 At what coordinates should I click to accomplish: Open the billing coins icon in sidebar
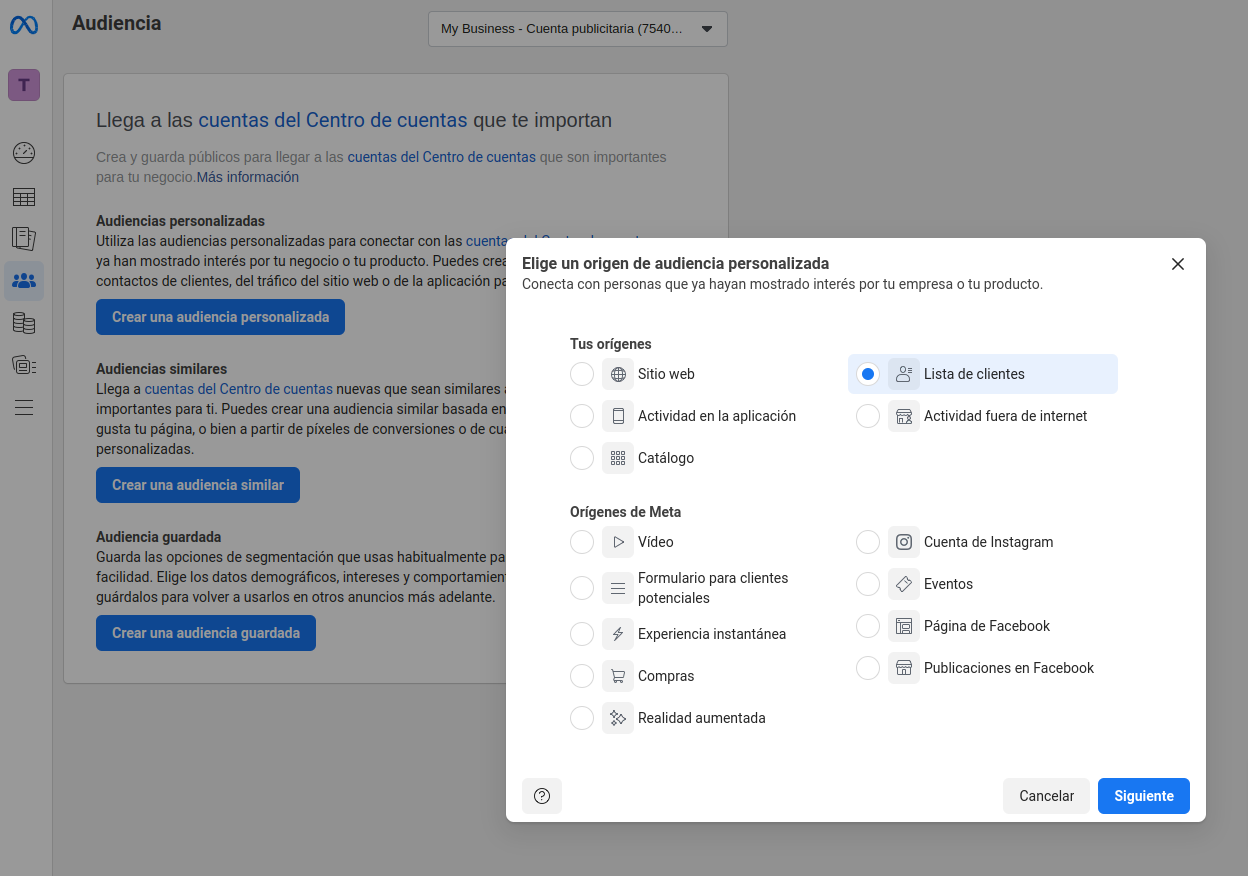tap(24, 323)
